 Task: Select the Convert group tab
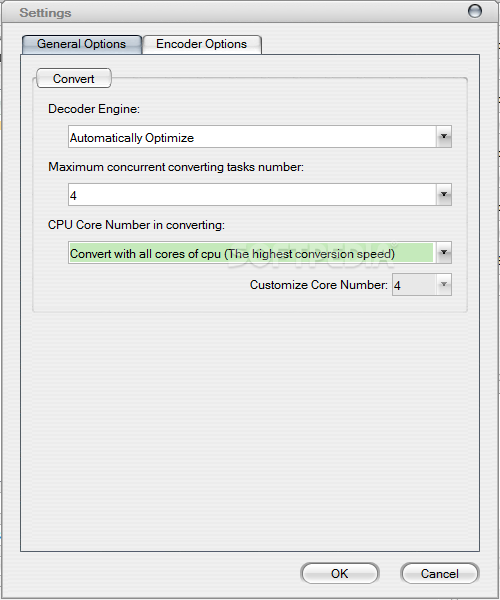(73, 78)
